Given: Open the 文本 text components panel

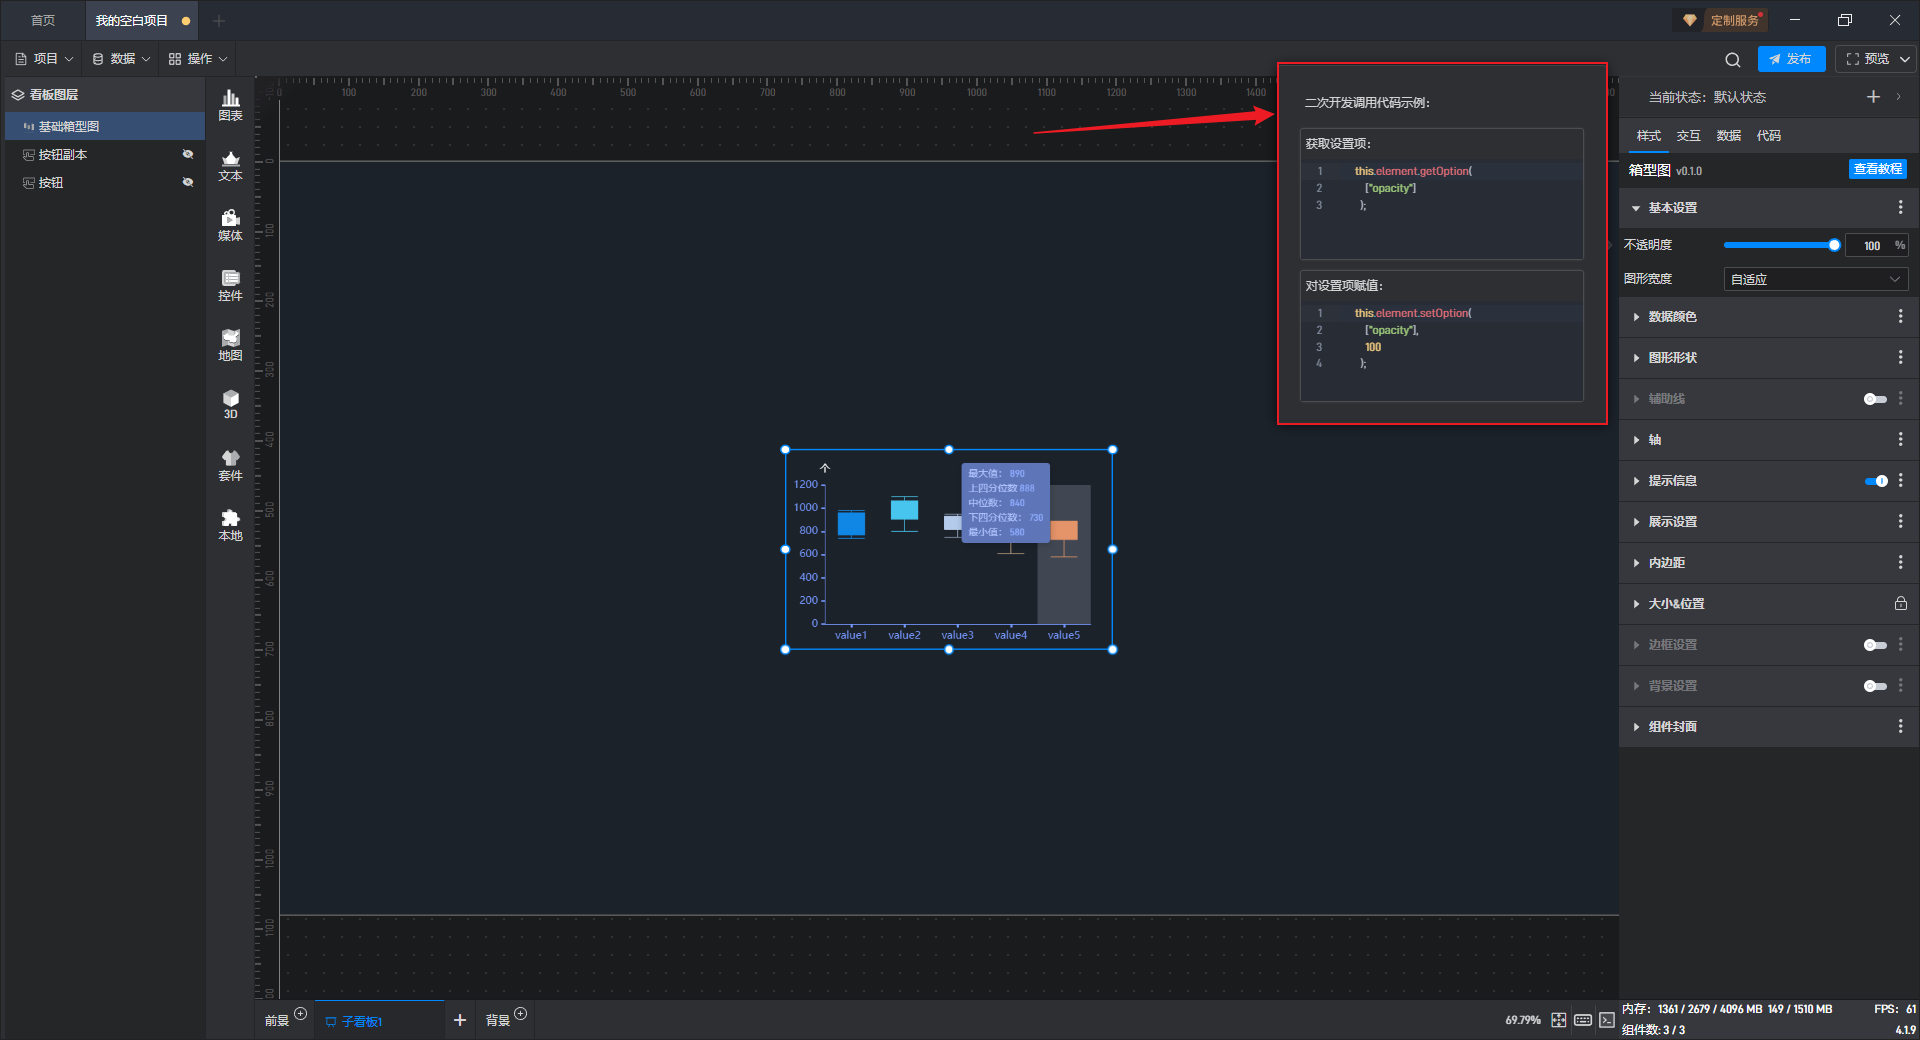Looking at the screenshot, I should (x=230, y=165).
